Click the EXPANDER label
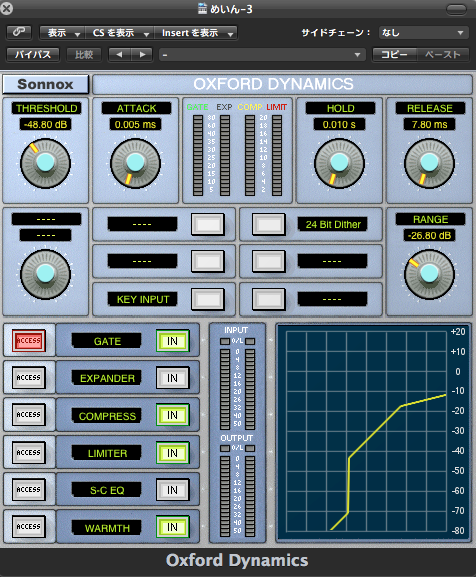Image resolution: width=476 pixels, height=577 pixels. pyautogui.click(x=107, y=378)
